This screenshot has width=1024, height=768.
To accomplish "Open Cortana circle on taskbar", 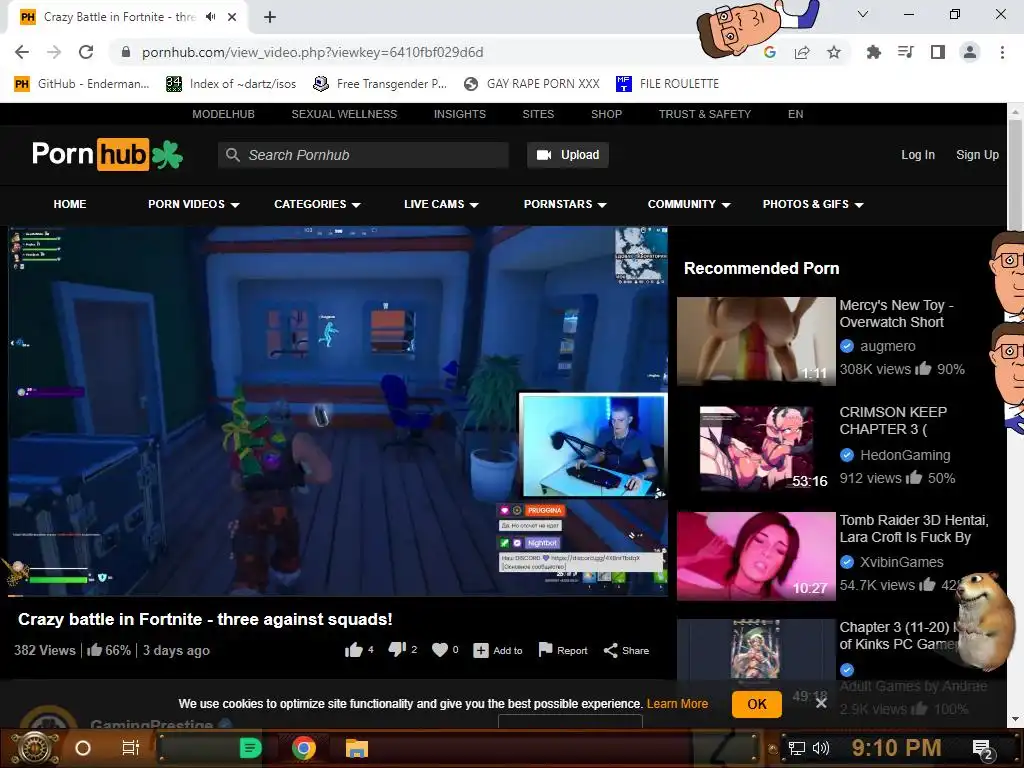I will [x=83, y=748].
